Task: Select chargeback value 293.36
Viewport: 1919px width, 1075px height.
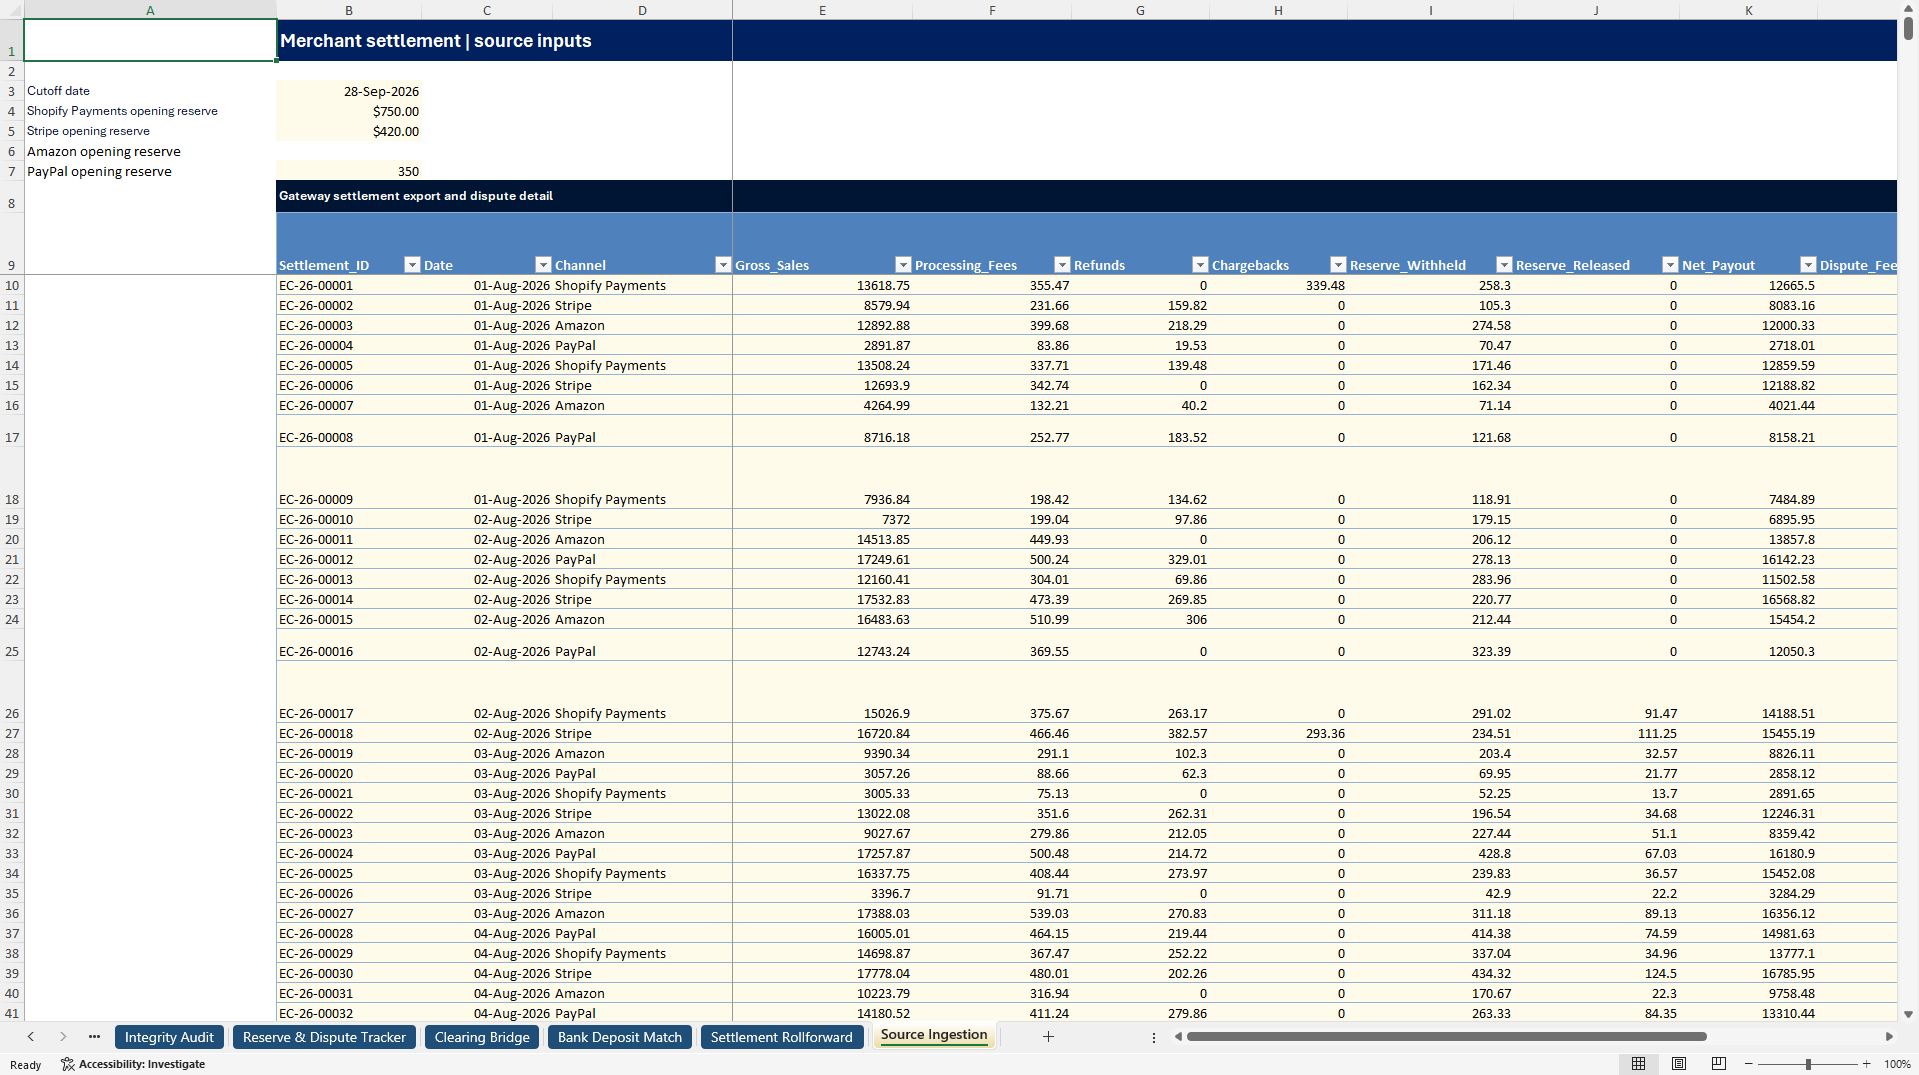Action: [x=1278, y=733]
